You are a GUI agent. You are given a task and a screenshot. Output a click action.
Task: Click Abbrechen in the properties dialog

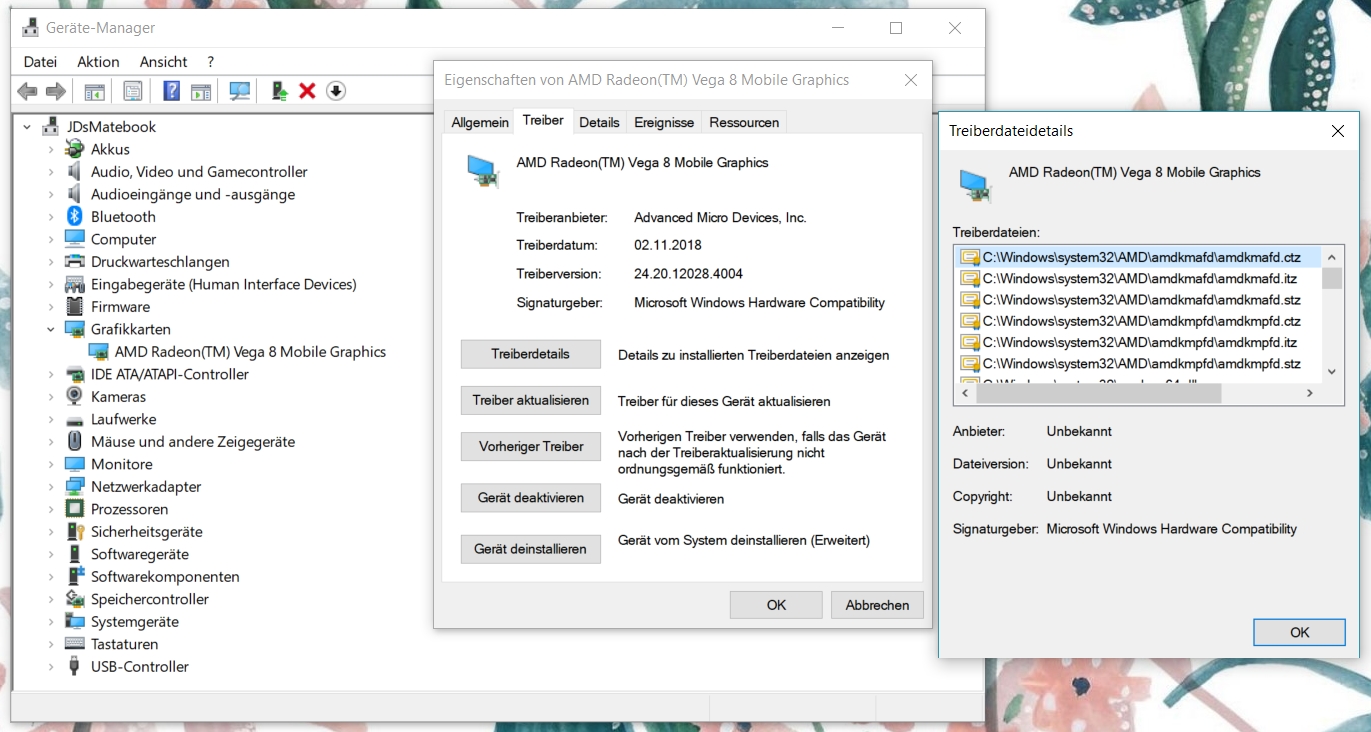(x=877, y=605)
